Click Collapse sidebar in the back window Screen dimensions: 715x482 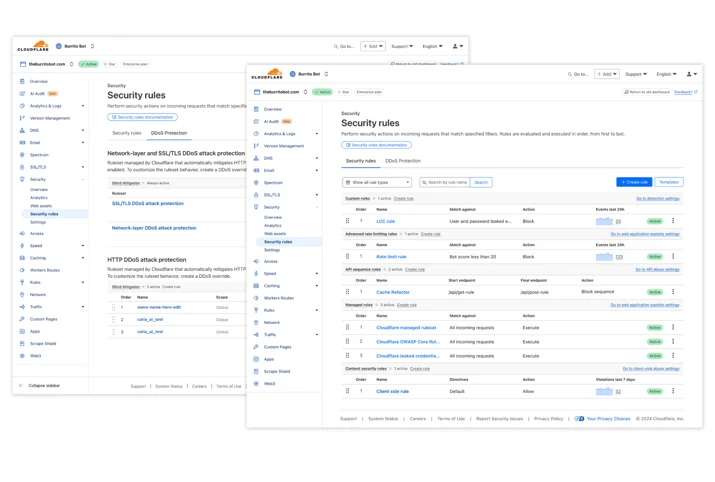click(40, 386)
